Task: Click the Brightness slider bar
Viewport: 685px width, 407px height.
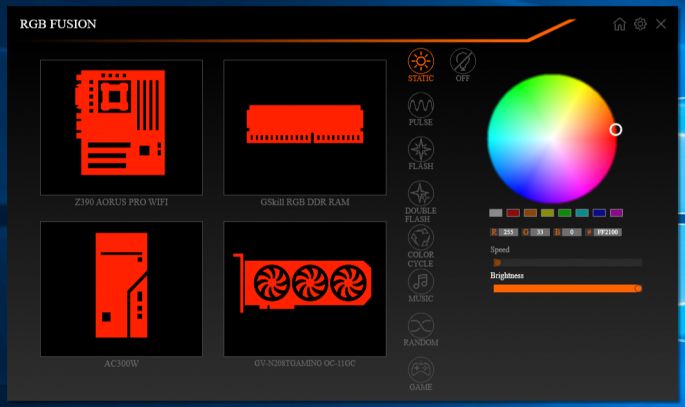Action: (x=567, y=288)
